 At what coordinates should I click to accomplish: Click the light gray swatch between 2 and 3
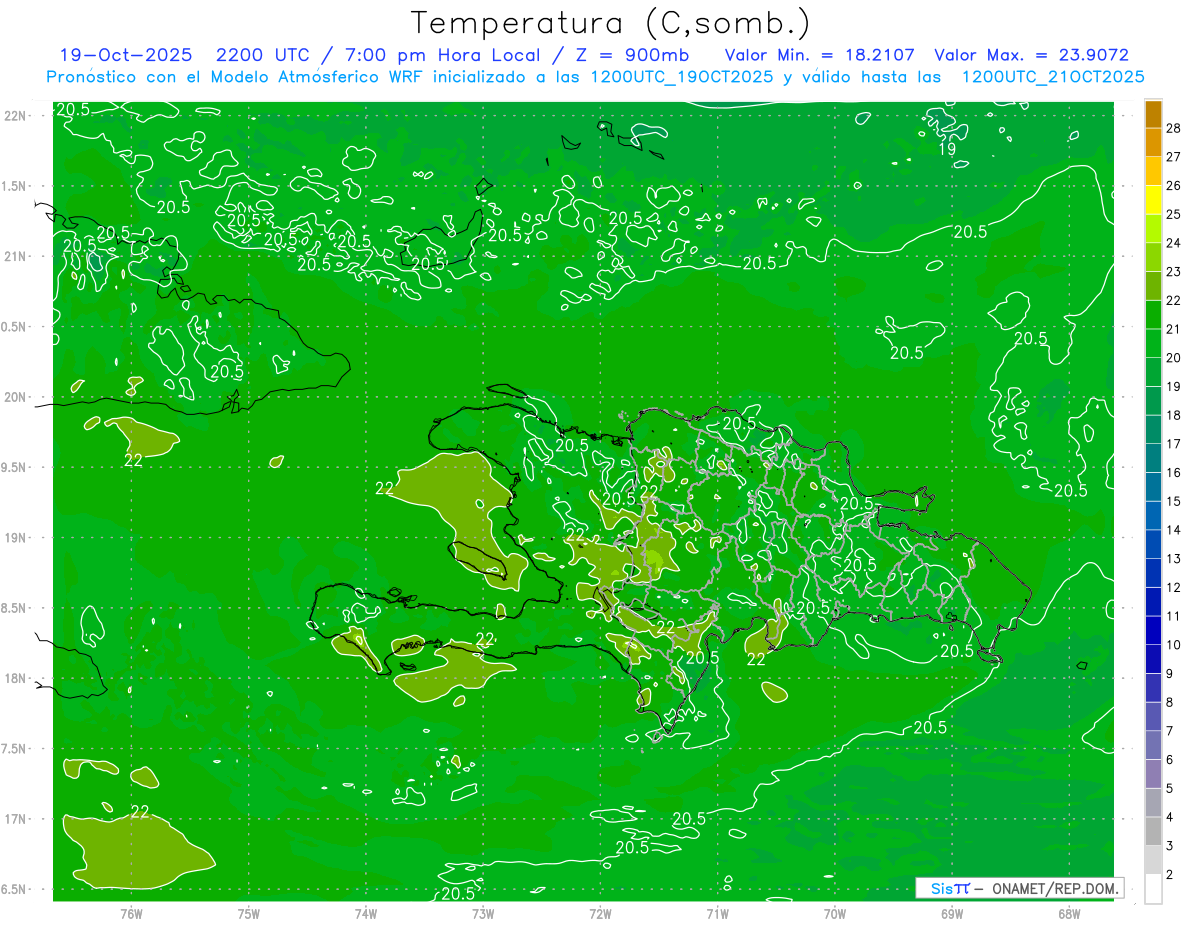click(1153, 860)
